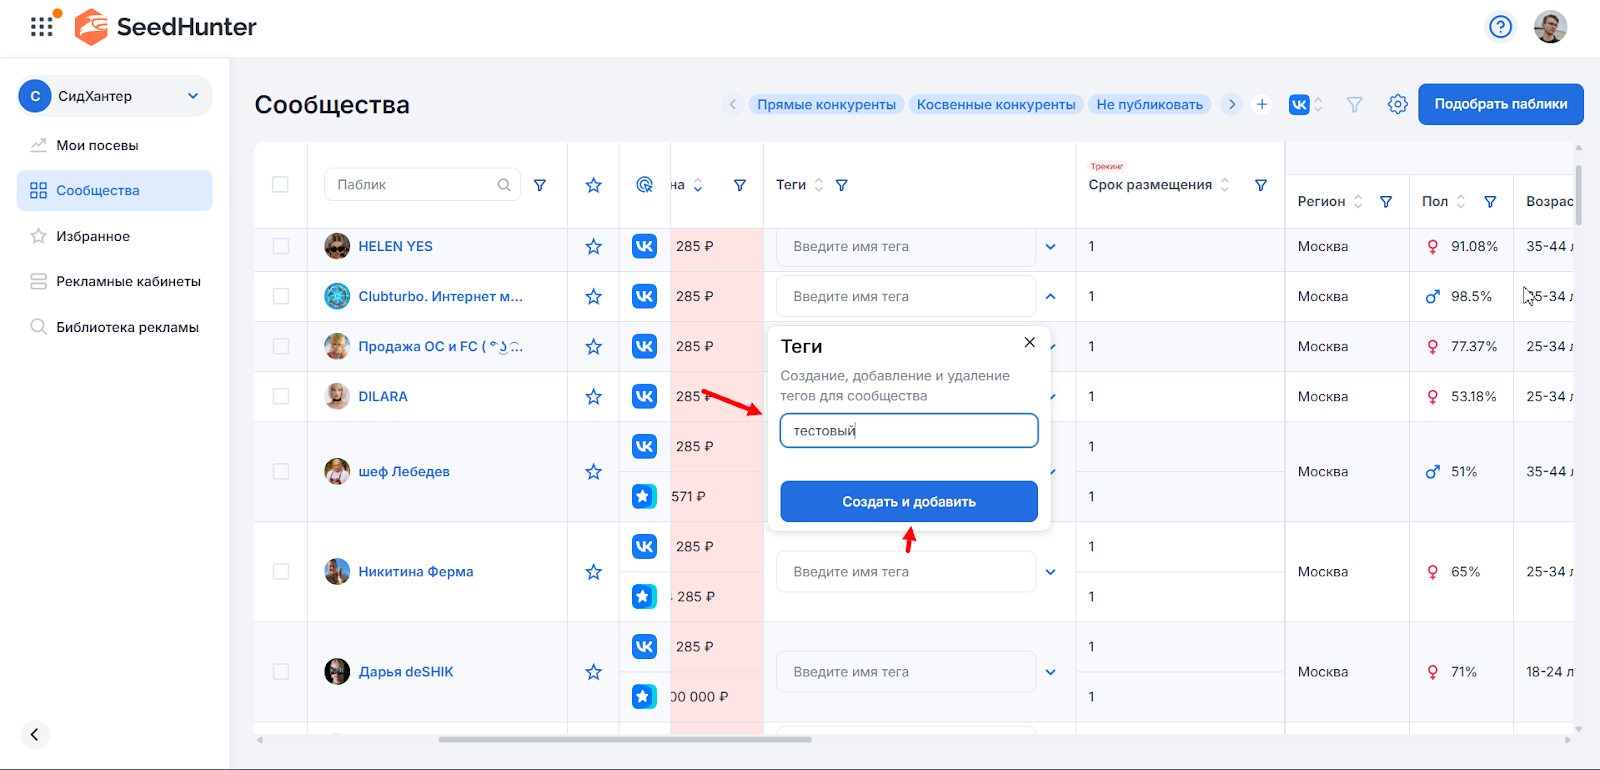Open Мои посевы in the sidebar
The height and width of the screenshot is (770, 1600).
(x=97, y=145)
